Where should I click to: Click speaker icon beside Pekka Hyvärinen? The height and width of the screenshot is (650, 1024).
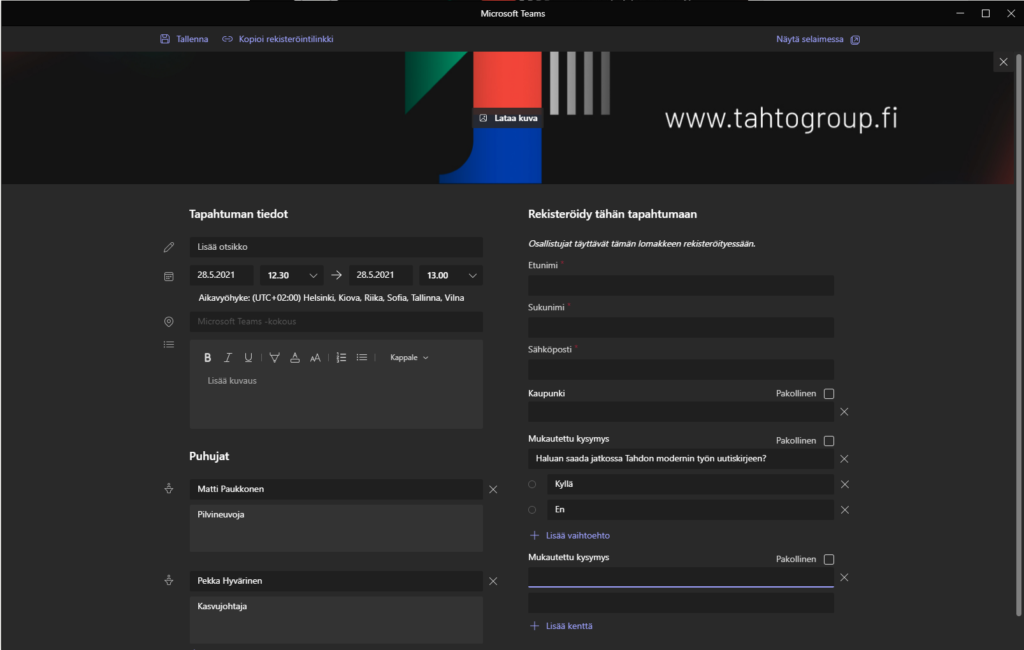point(169,580)
